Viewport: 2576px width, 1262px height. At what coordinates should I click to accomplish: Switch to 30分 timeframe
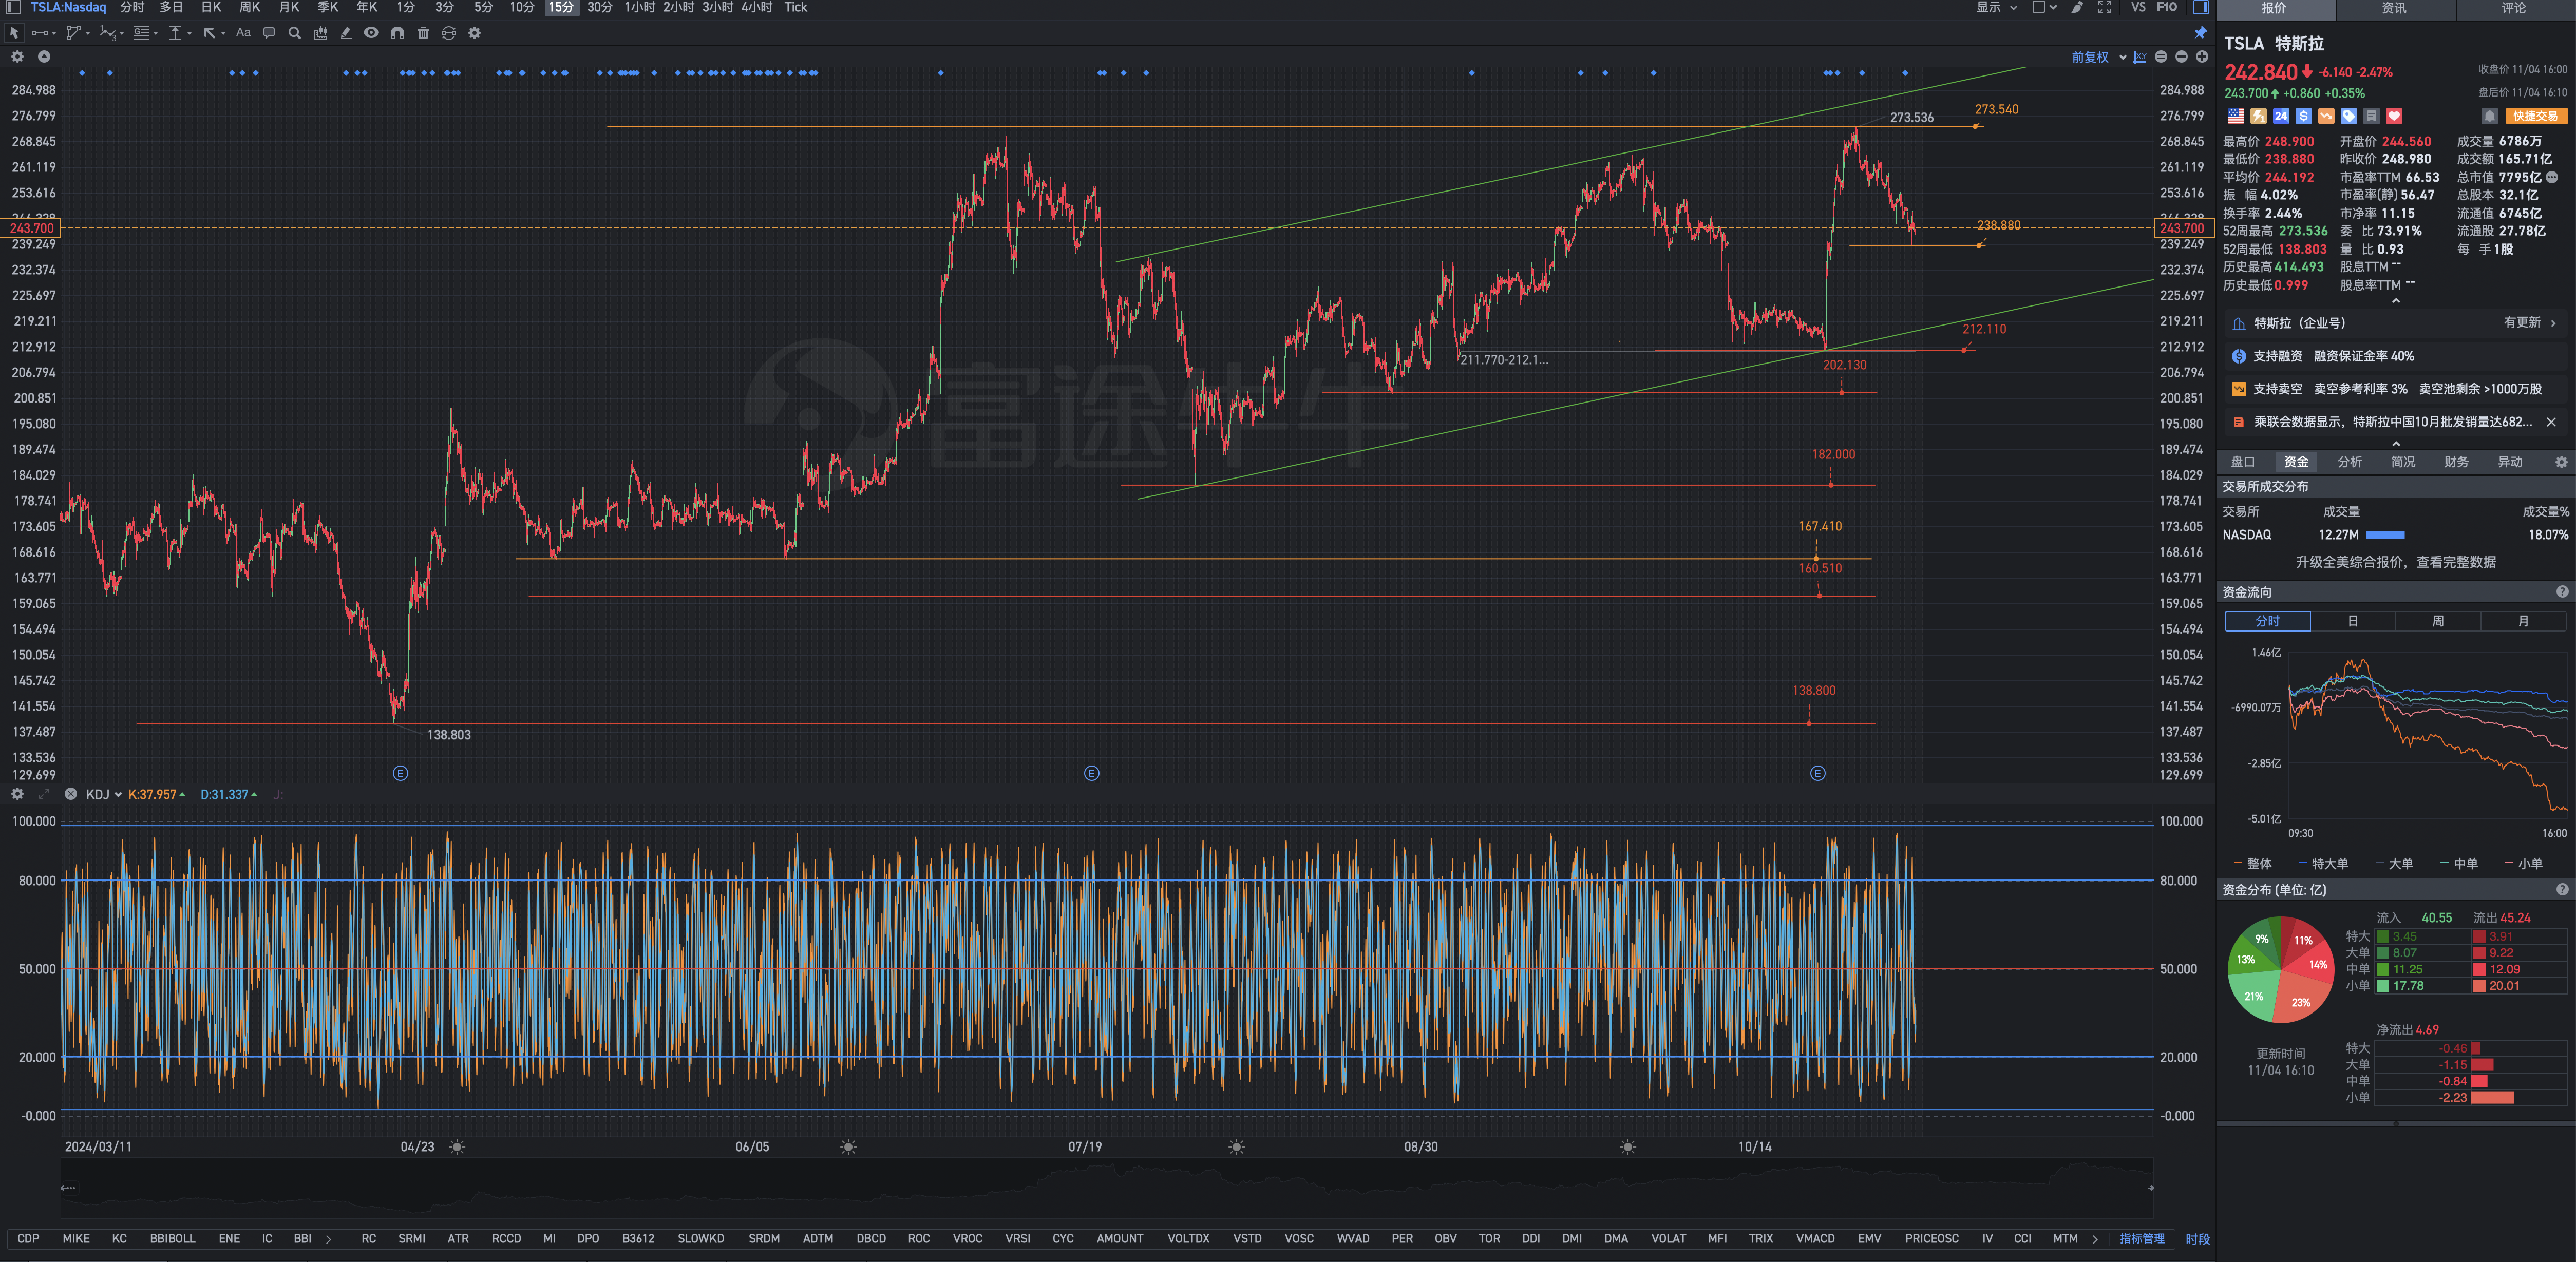[x=599, y=8]
